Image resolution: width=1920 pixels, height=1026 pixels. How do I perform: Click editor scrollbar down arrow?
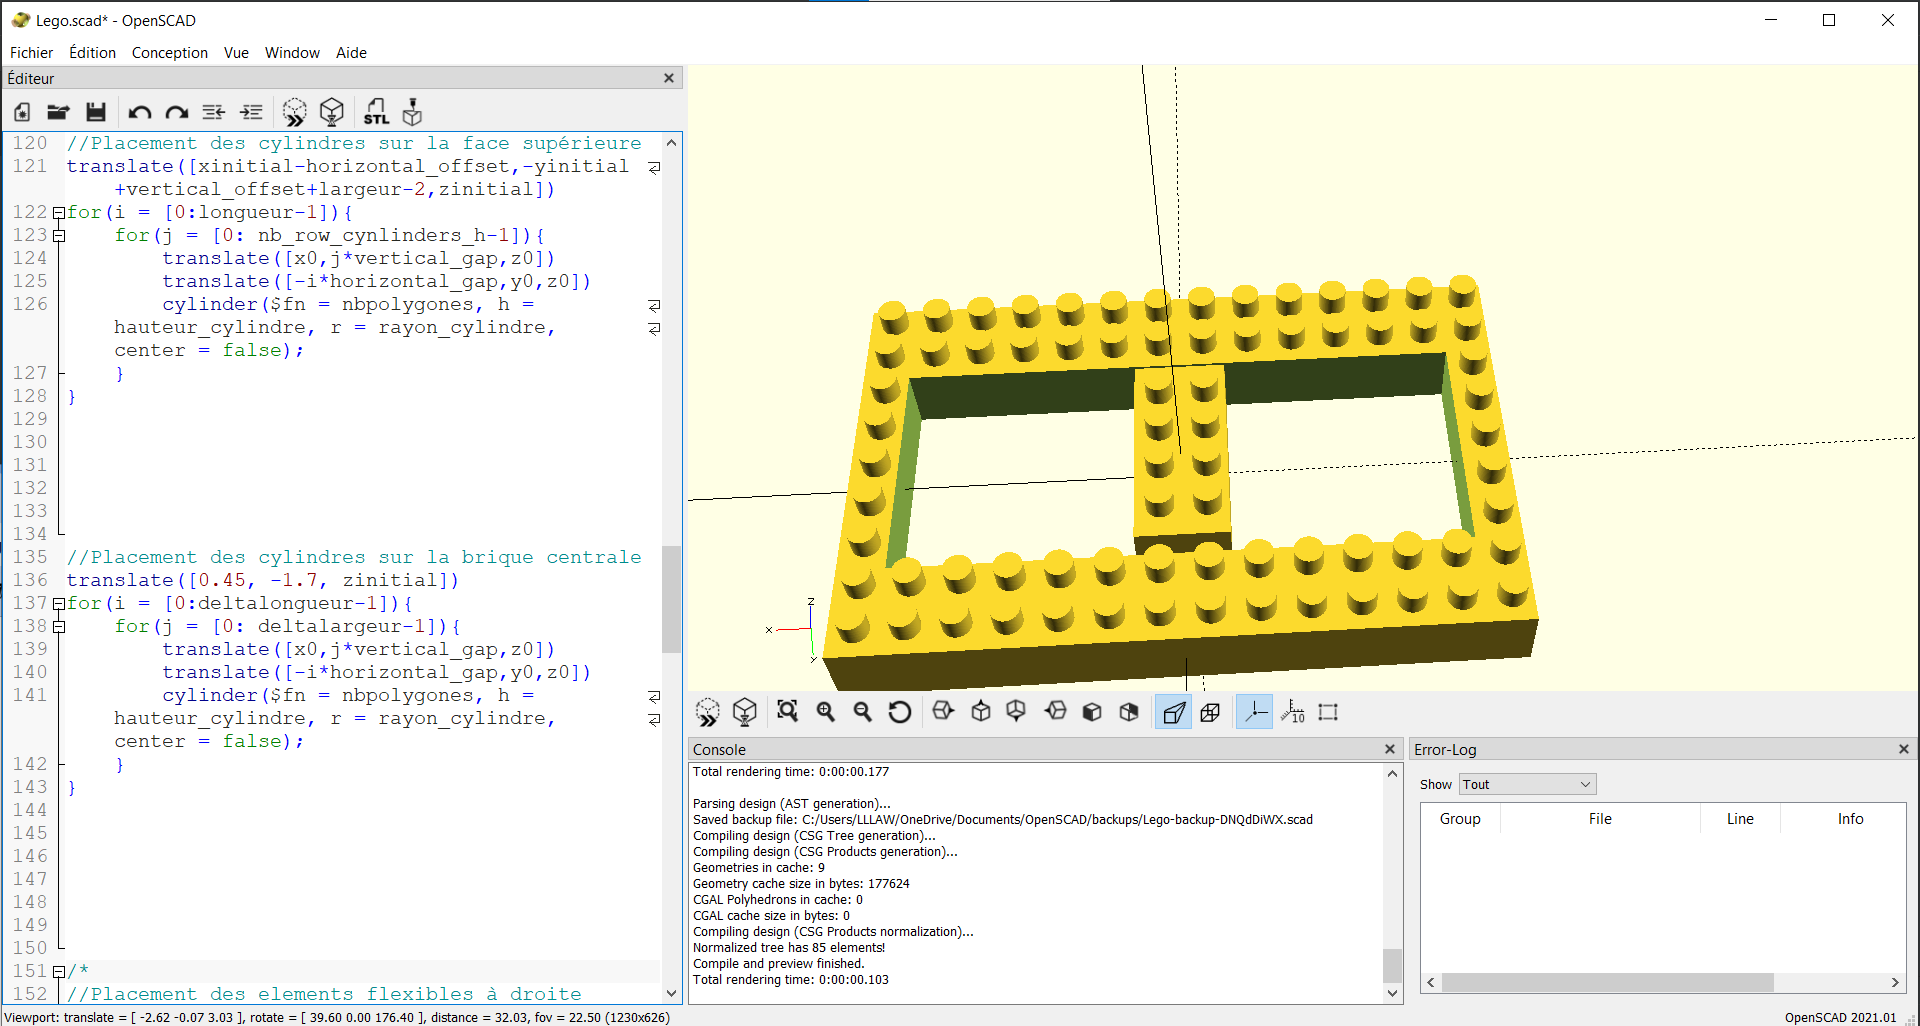click(x=671, y=993)
